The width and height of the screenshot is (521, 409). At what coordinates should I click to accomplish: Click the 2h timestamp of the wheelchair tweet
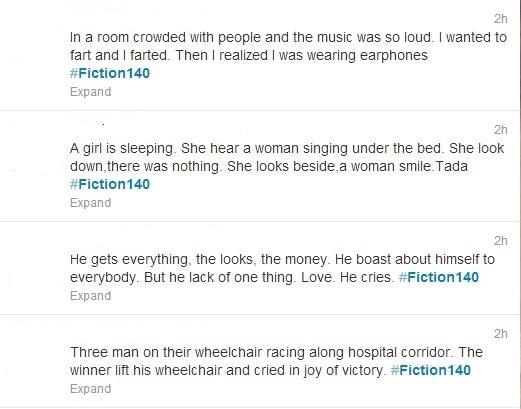tap(501, 334)
